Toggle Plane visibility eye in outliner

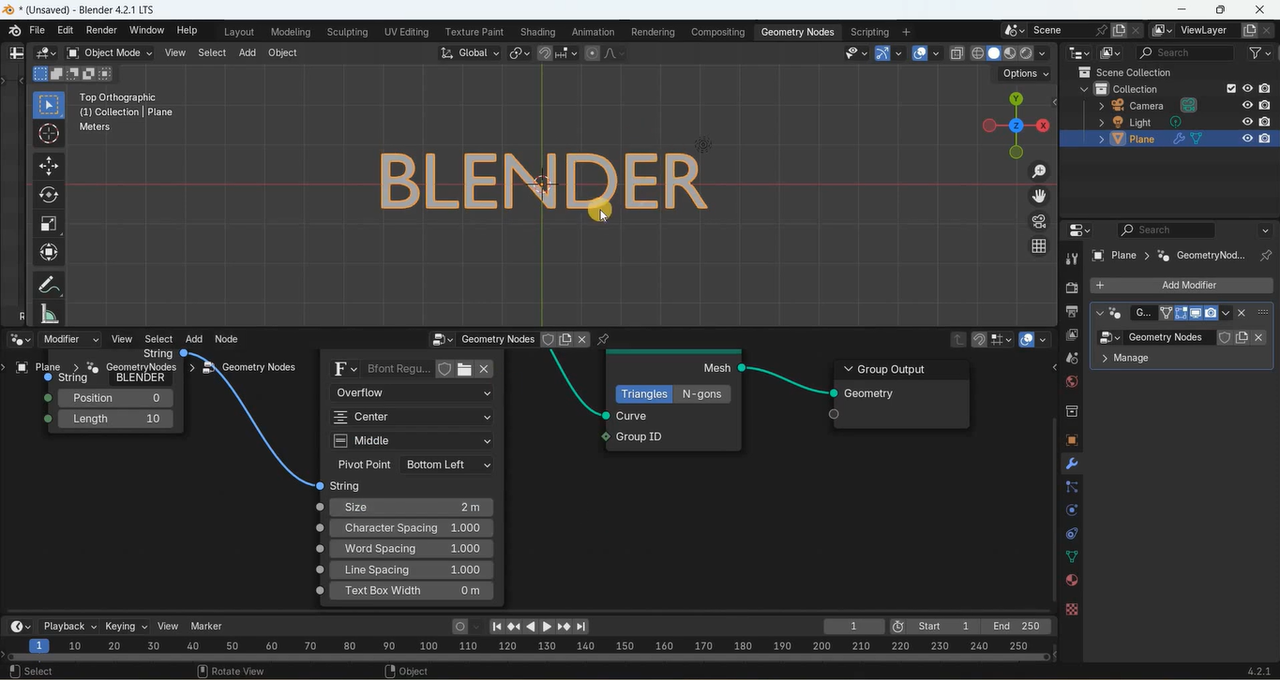click(x=1247, y=139)
